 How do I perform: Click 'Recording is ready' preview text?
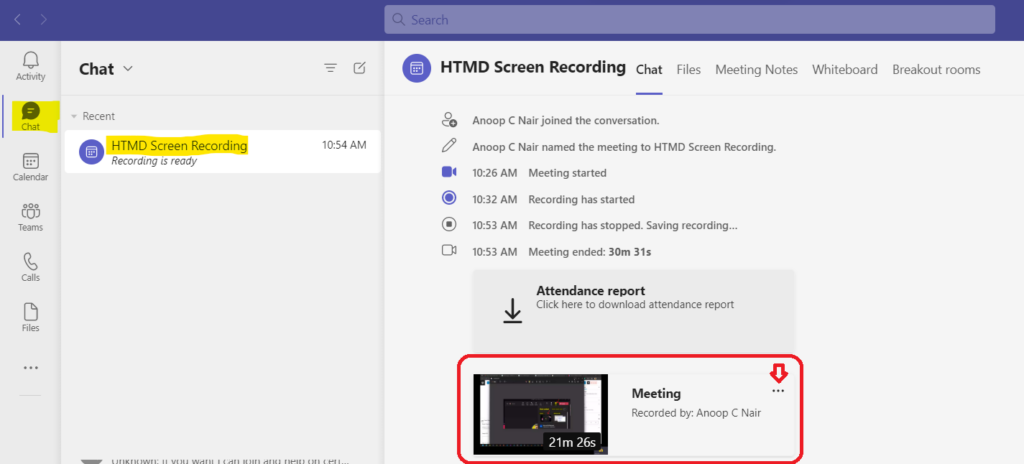click(x=153, y=161)
